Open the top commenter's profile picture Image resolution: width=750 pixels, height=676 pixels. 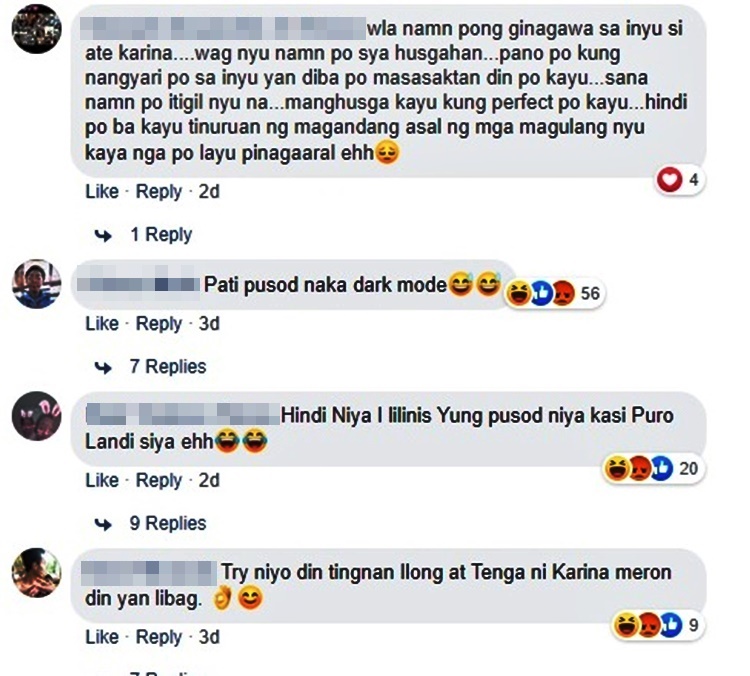coord(36,29)
